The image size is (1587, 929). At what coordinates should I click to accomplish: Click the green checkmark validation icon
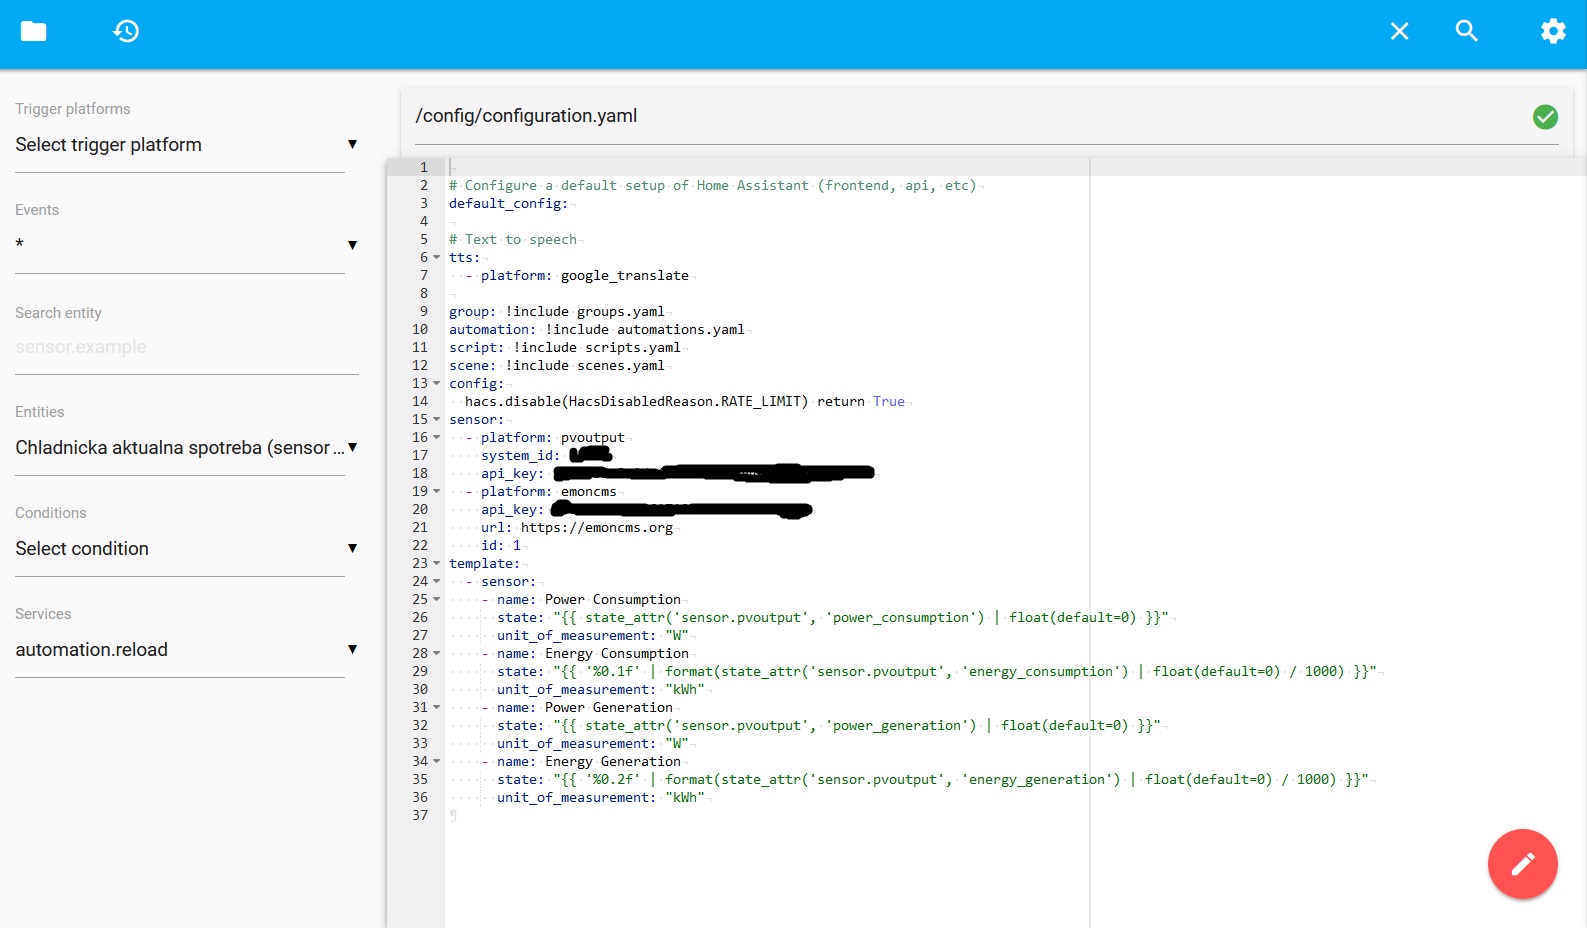pyautogui.click(x=1545, y=117)
